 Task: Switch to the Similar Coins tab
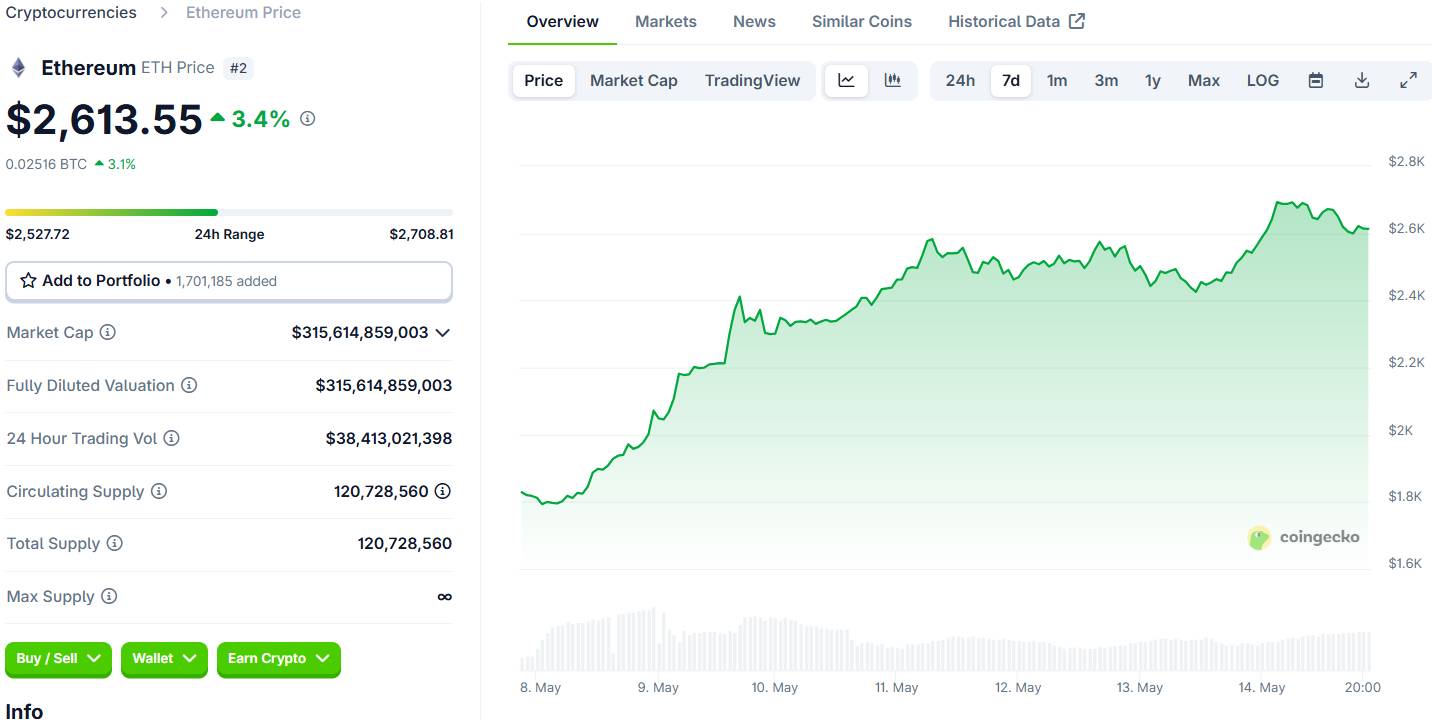tap(862, 21)
